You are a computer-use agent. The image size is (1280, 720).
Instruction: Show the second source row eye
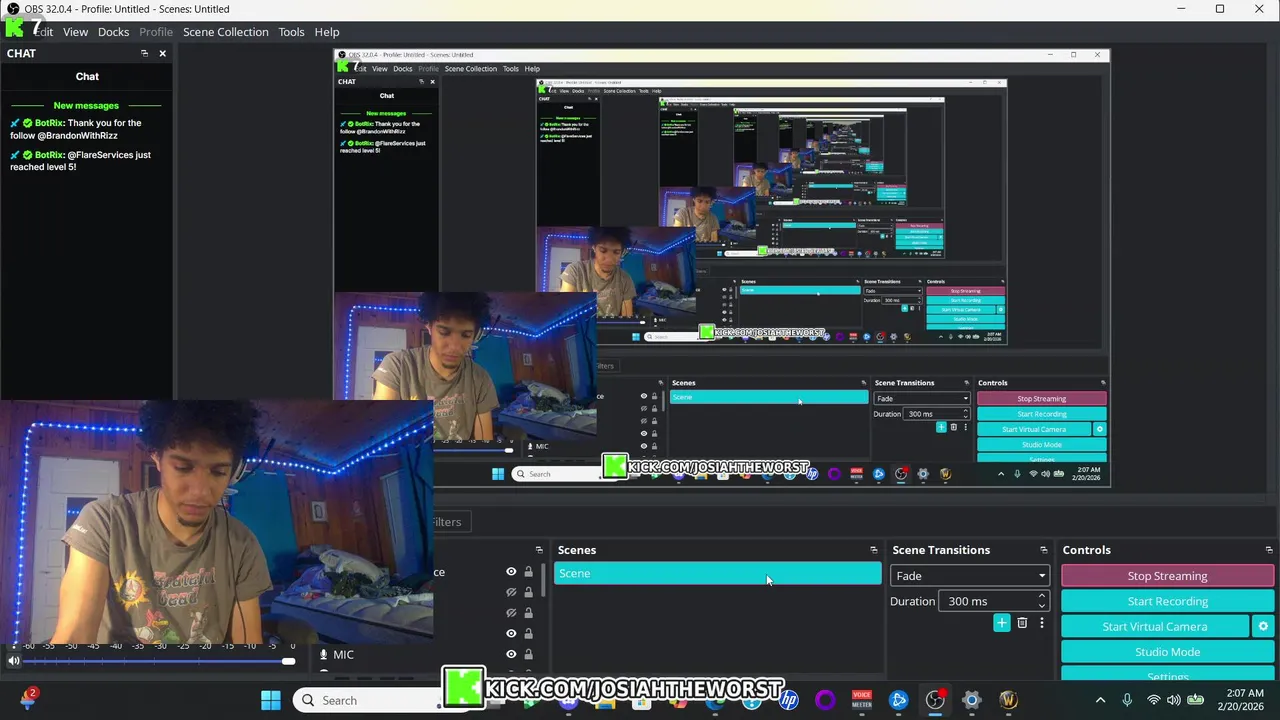tap(511, 592)
